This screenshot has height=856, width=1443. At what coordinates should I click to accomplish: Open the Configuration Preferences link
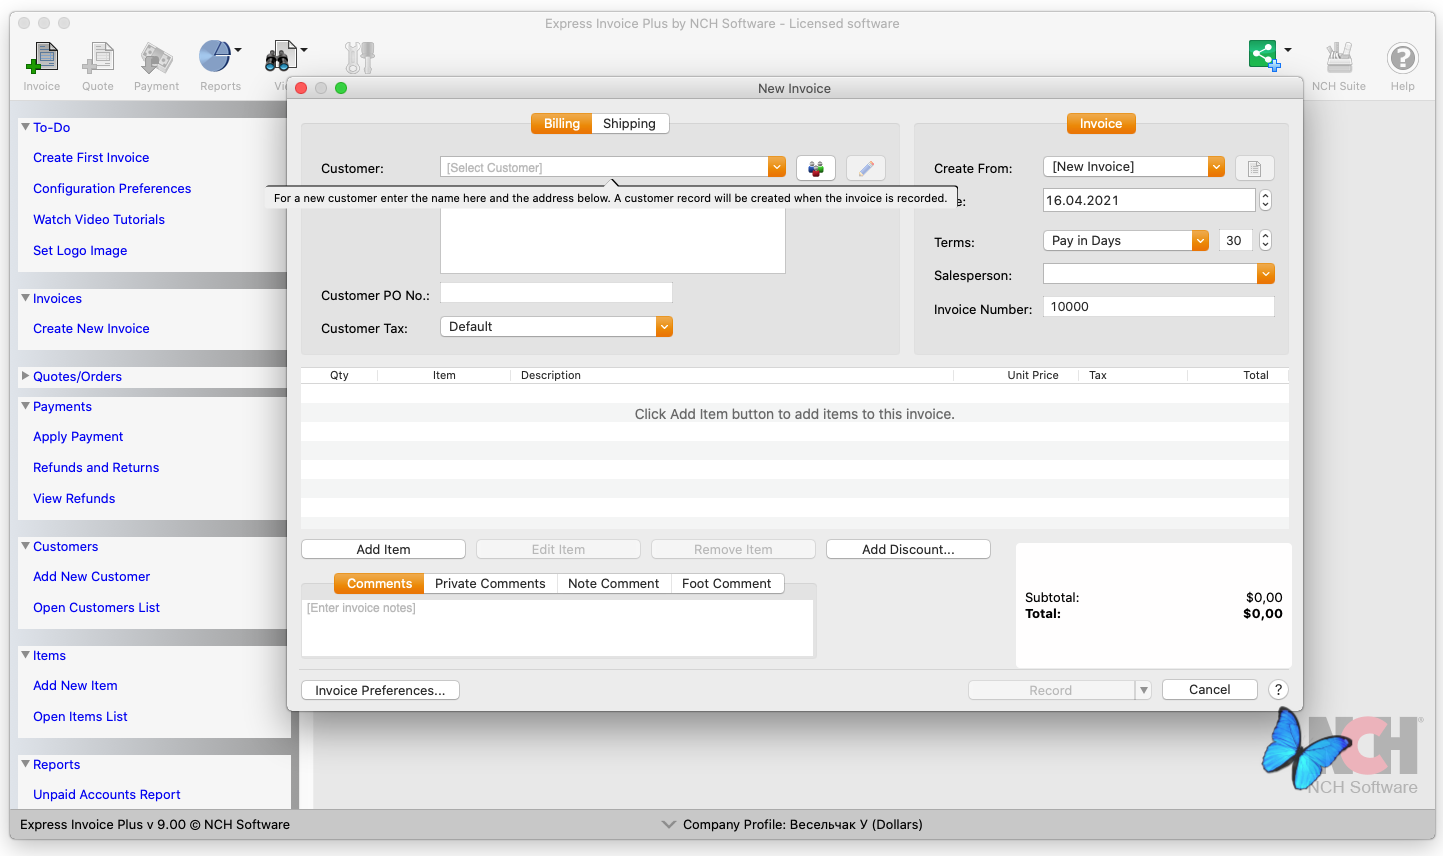[112, 188]
